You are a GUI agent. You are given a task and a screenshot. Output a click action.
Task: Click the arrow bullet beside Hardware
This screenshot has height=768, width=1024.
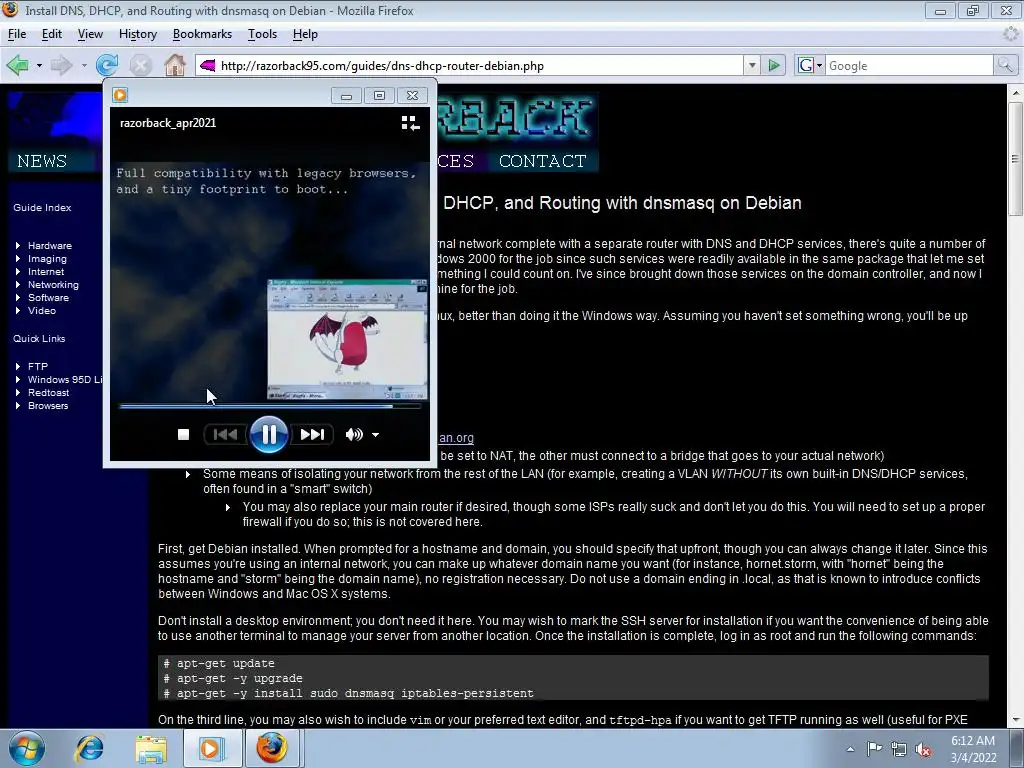pos(18,246)
